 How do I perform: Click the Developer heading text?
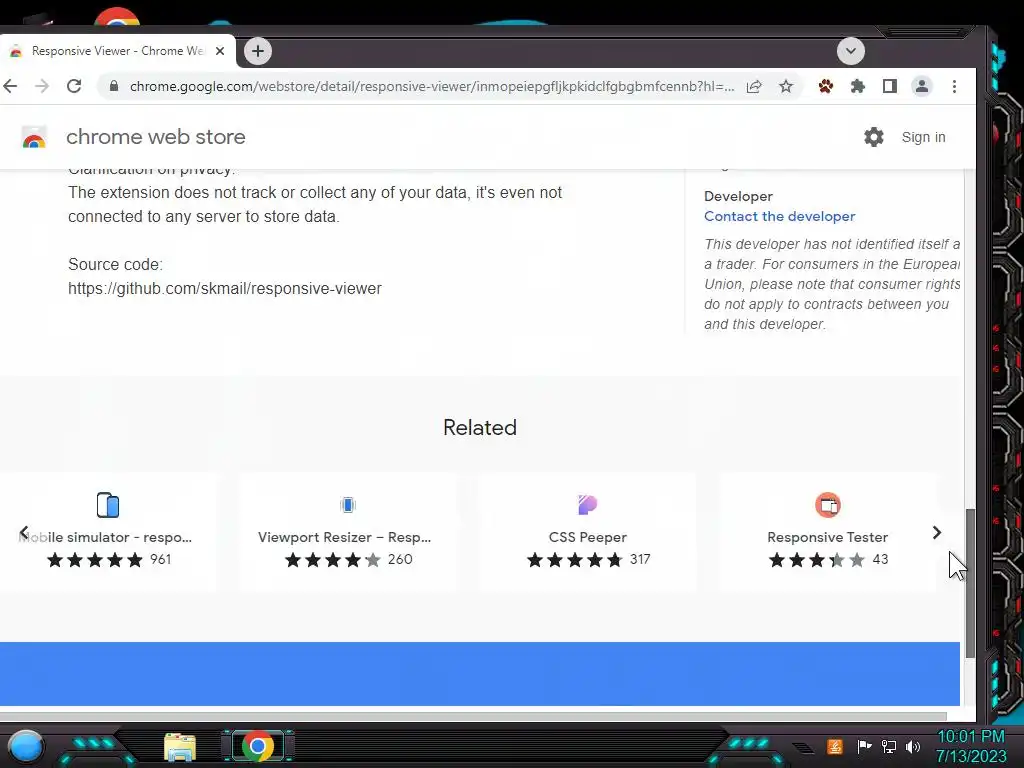pyautogui.click(x=738, y=197)
